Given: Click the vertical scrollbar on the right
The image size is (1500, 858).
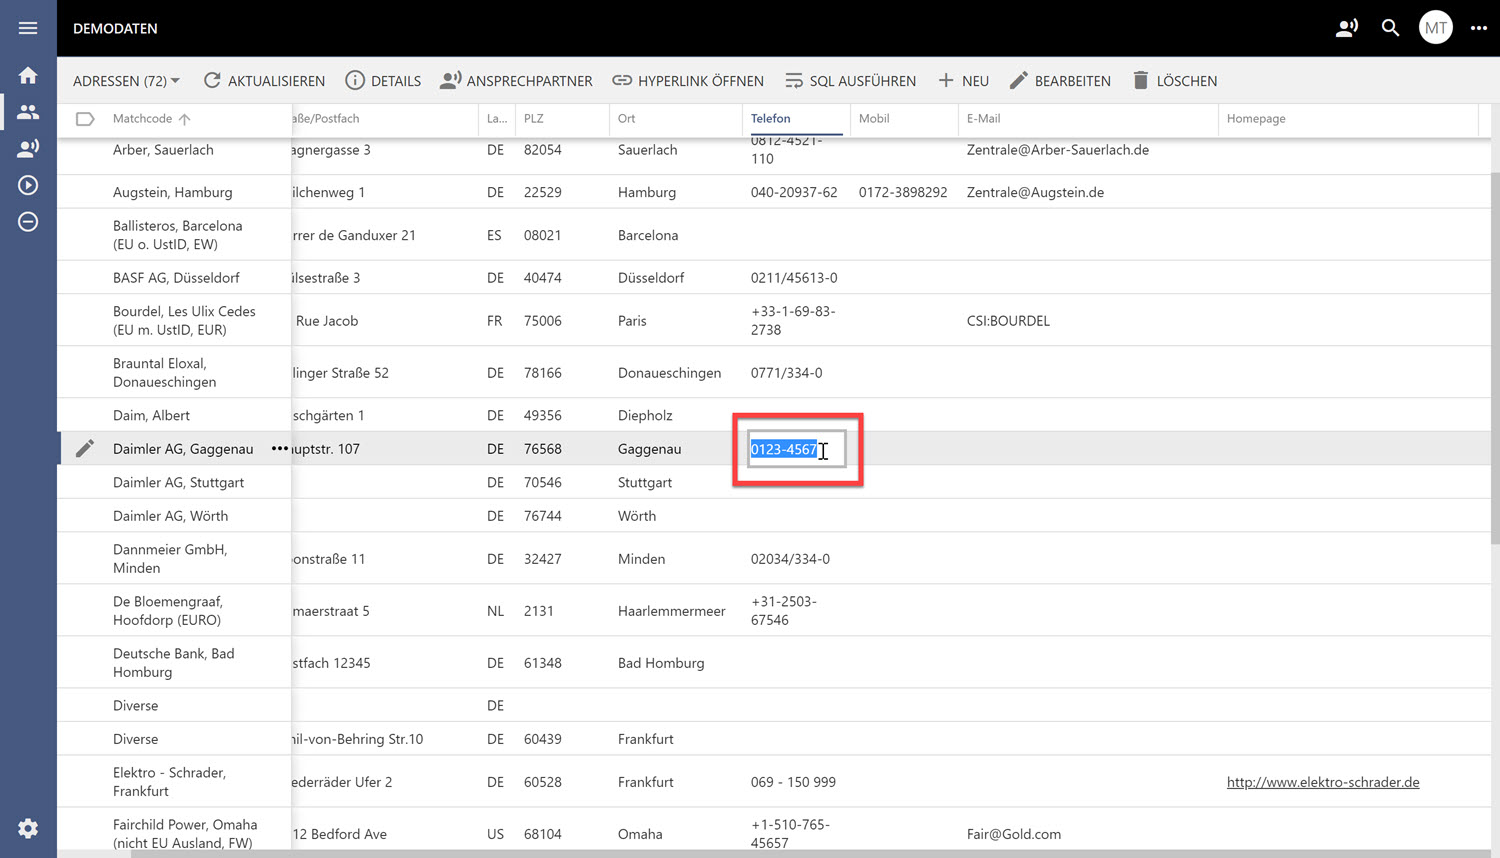Looking at the screenshot, I should (1494, 360).
